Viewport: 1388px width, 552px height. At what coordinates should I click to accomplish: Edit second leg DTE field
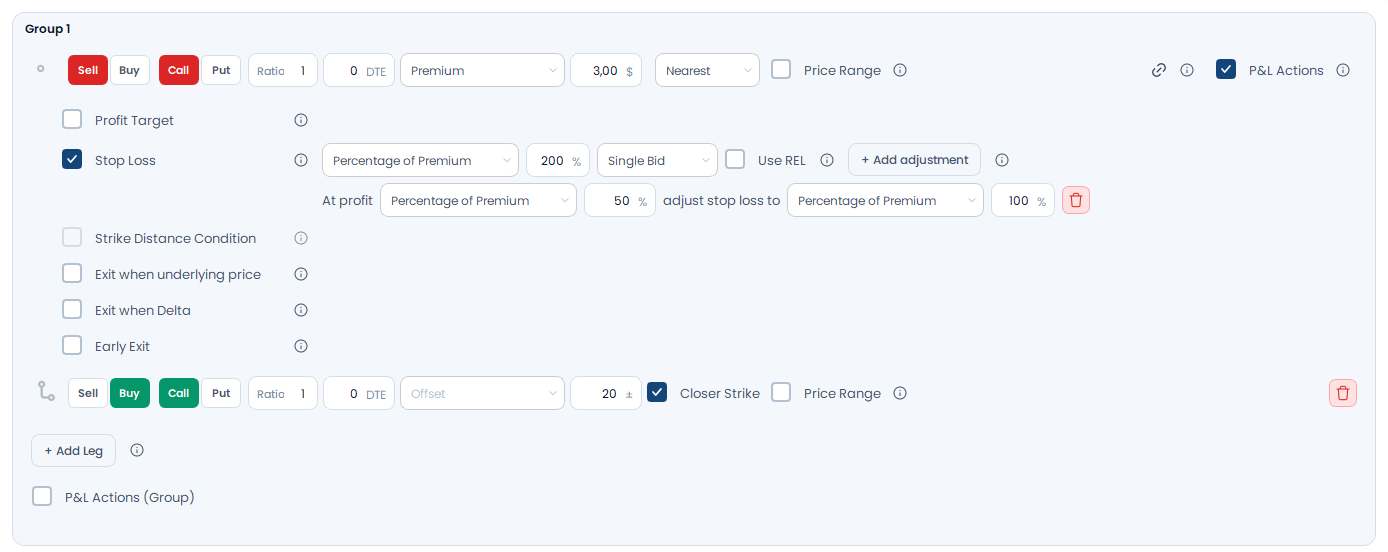pos(359,393)
